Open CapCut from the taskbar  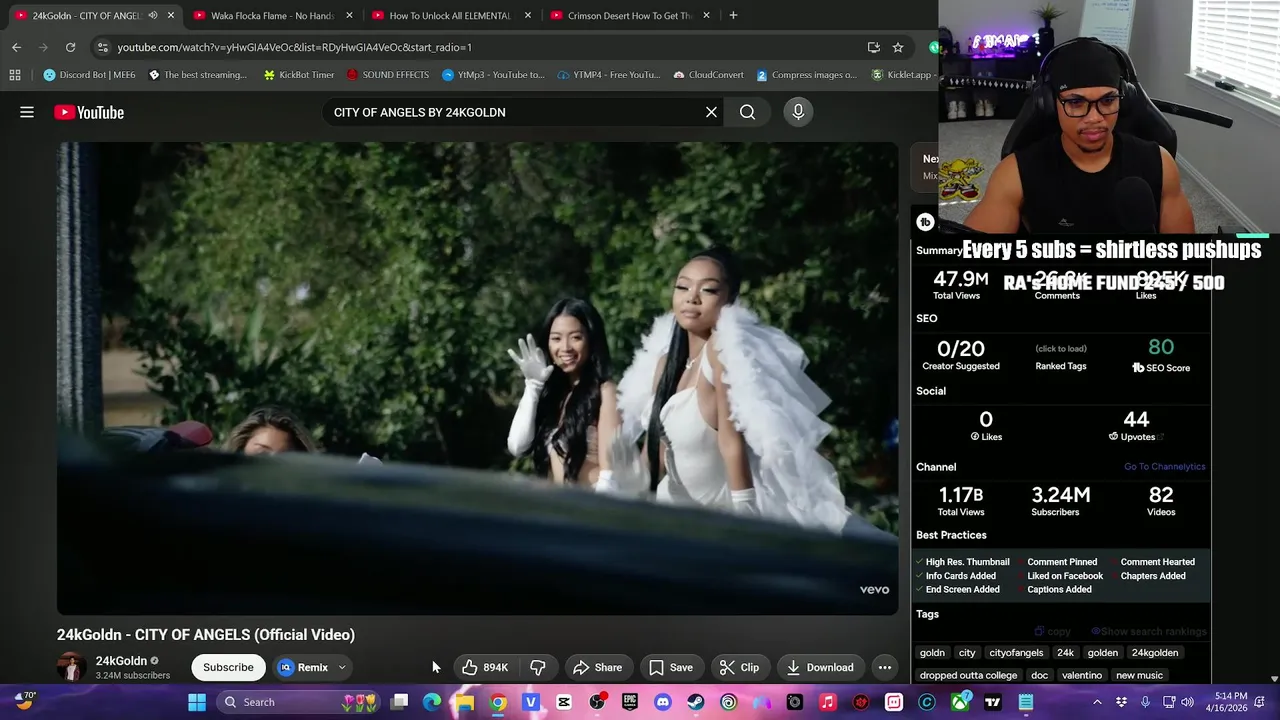pyautogui.click(x=564, y=702)
